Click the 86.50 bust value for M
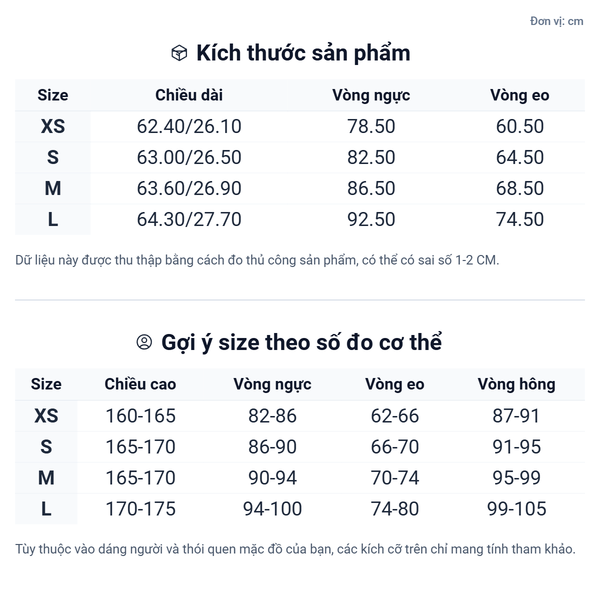This screenshot has width=600, height=600. point(371,189)
